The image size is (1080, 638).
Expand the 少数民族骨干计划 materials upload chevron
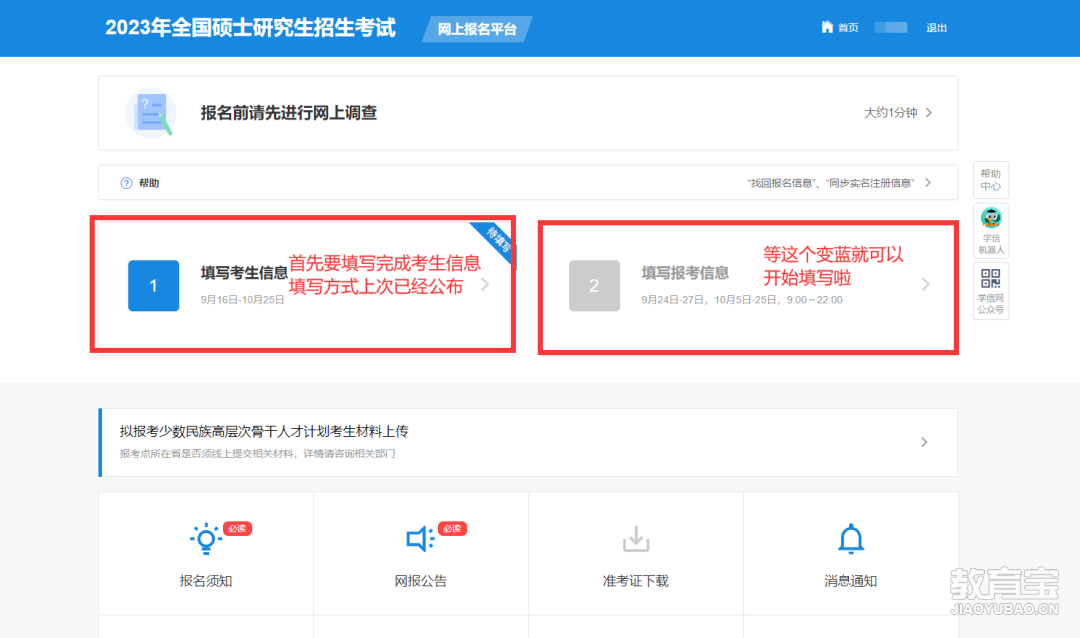pos(924,442)
